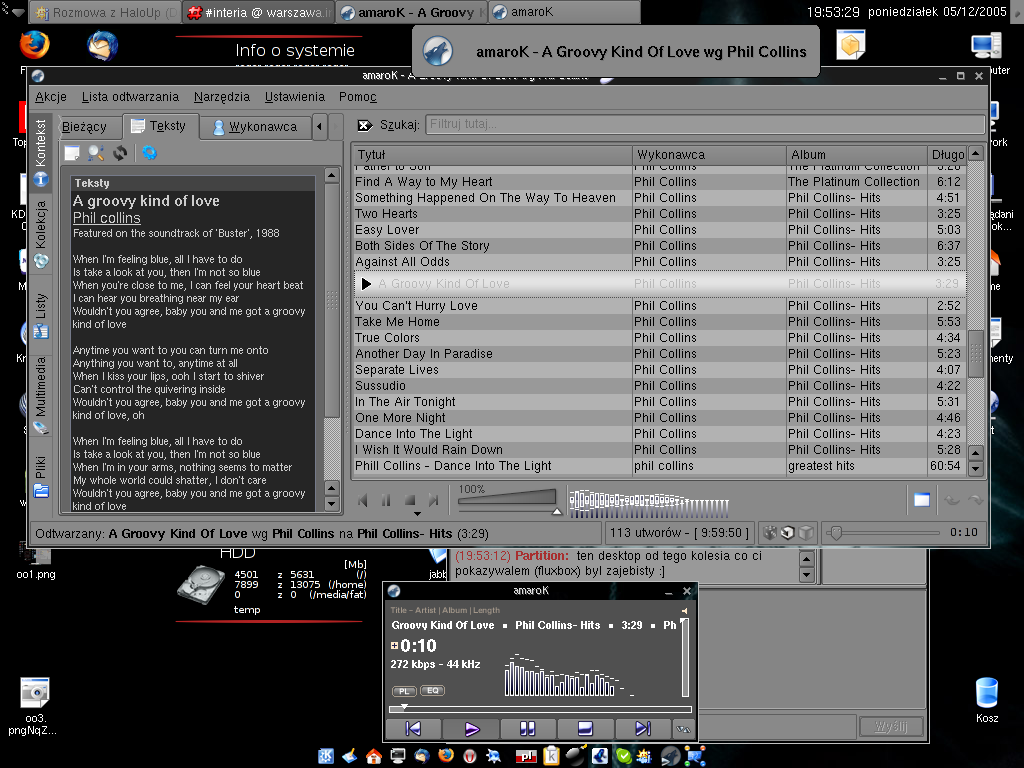This screenshot has width=1024, height=768.
Task: Sort playlist by Wykonawca column header
Action: coord(709,155)
